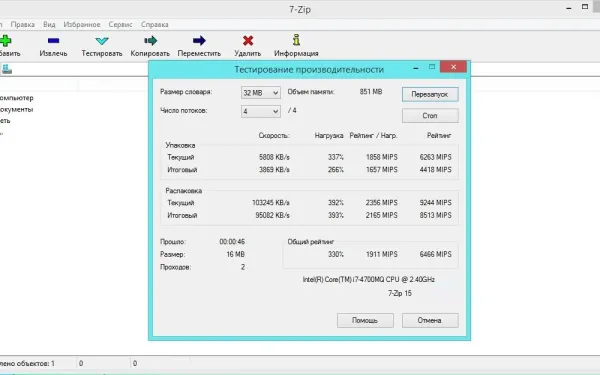This screenshot has height=375, width=600.
Task: Click the 851 MB memory value
Action: 371,92
